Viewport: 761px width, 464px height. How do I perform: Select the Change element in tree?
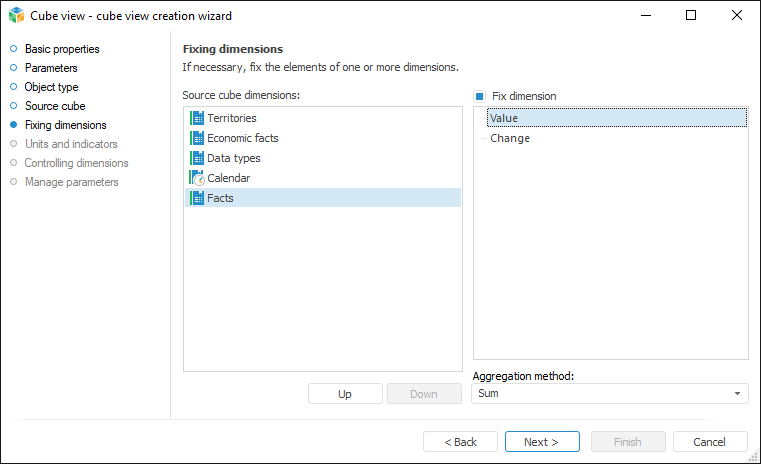pyautogui.click(x=510, y=138)
